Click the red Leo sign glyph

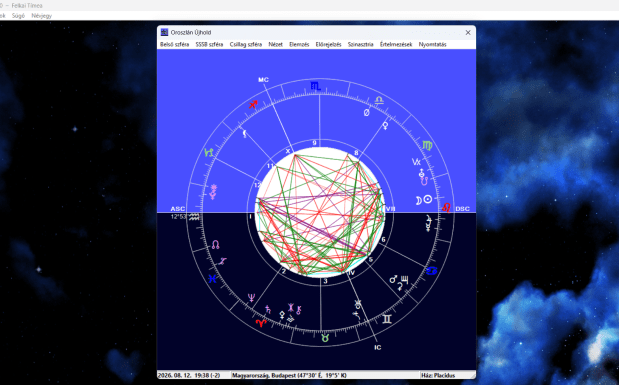coord(446,207)
